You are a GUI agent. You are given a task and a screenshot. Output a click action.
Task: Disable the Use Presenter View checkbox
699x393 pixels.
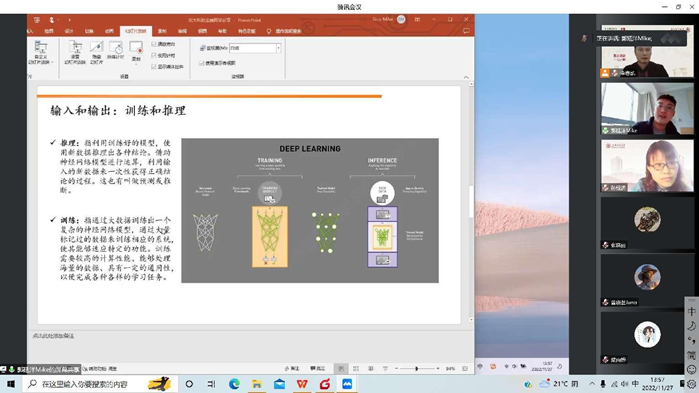201,63
